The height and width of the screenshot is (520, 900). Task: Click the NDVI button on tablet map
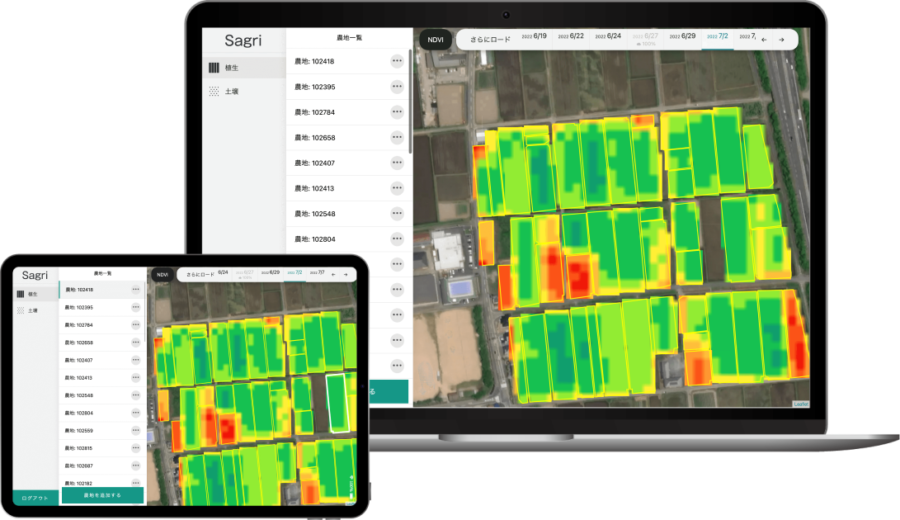163,275
